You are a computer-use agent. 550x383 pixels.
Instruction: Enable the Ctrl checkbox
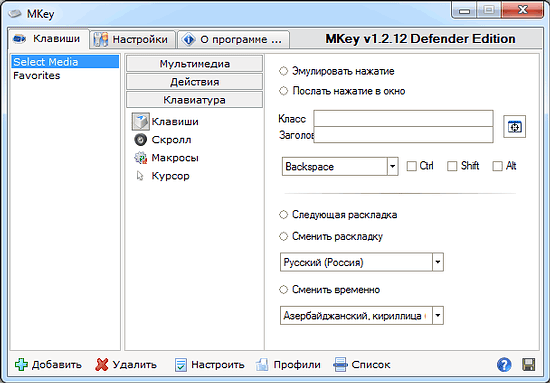(x=411, y=166)
